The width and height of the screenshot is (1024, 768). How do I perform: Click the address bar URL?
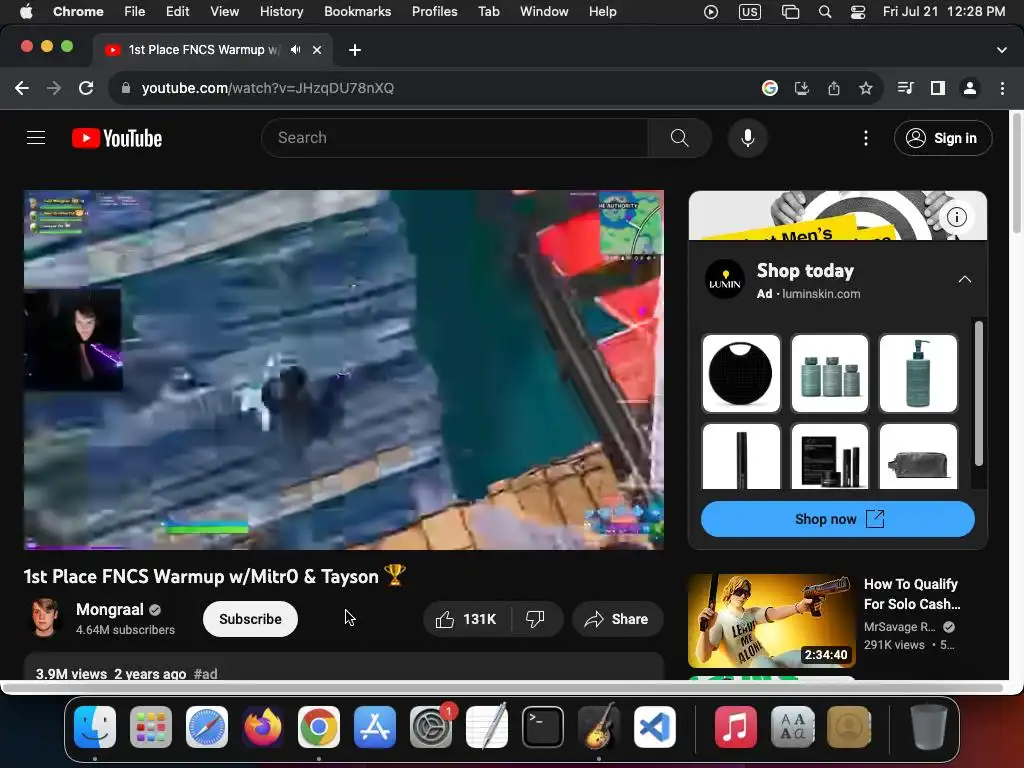tap(268, 88)
